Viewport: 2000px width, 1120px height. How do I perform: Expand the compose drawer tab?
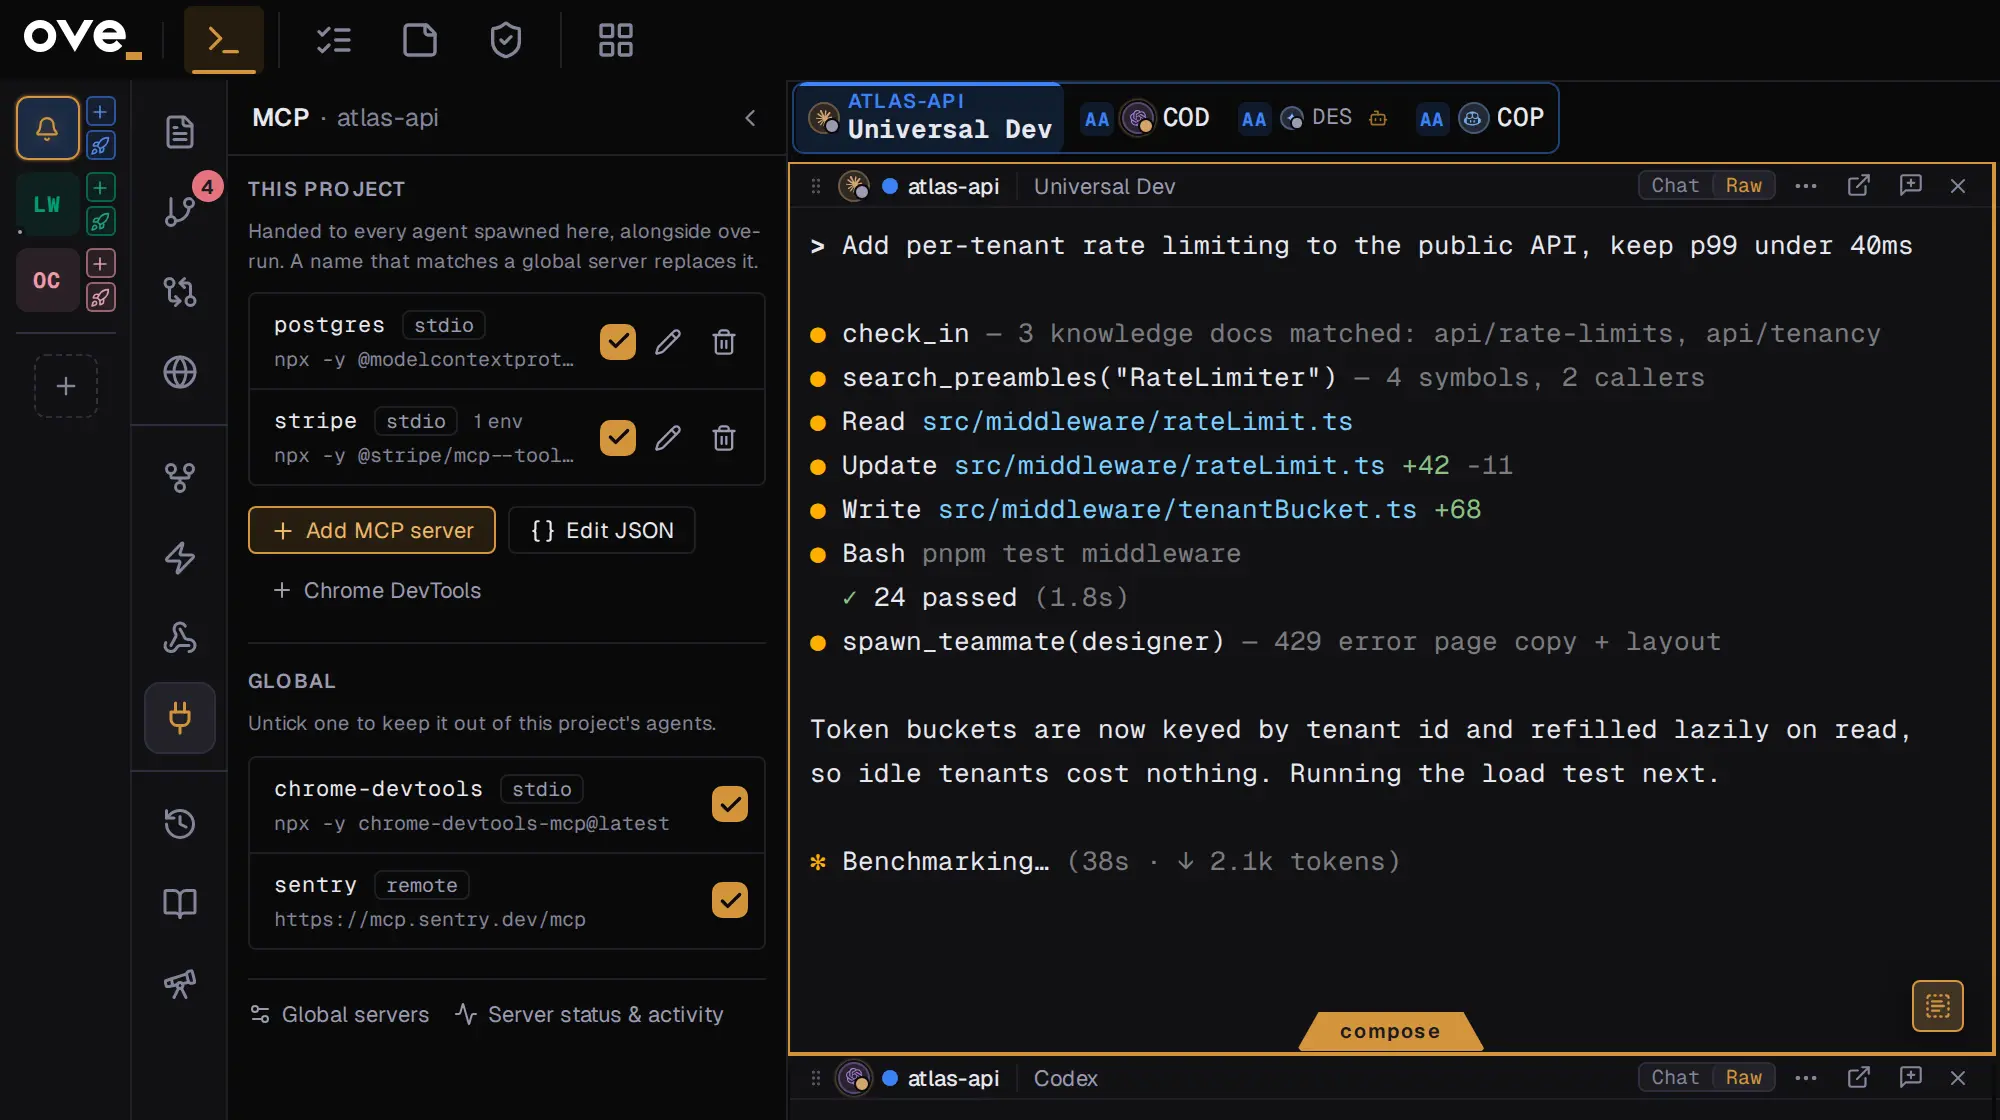click(1390, 1031)
